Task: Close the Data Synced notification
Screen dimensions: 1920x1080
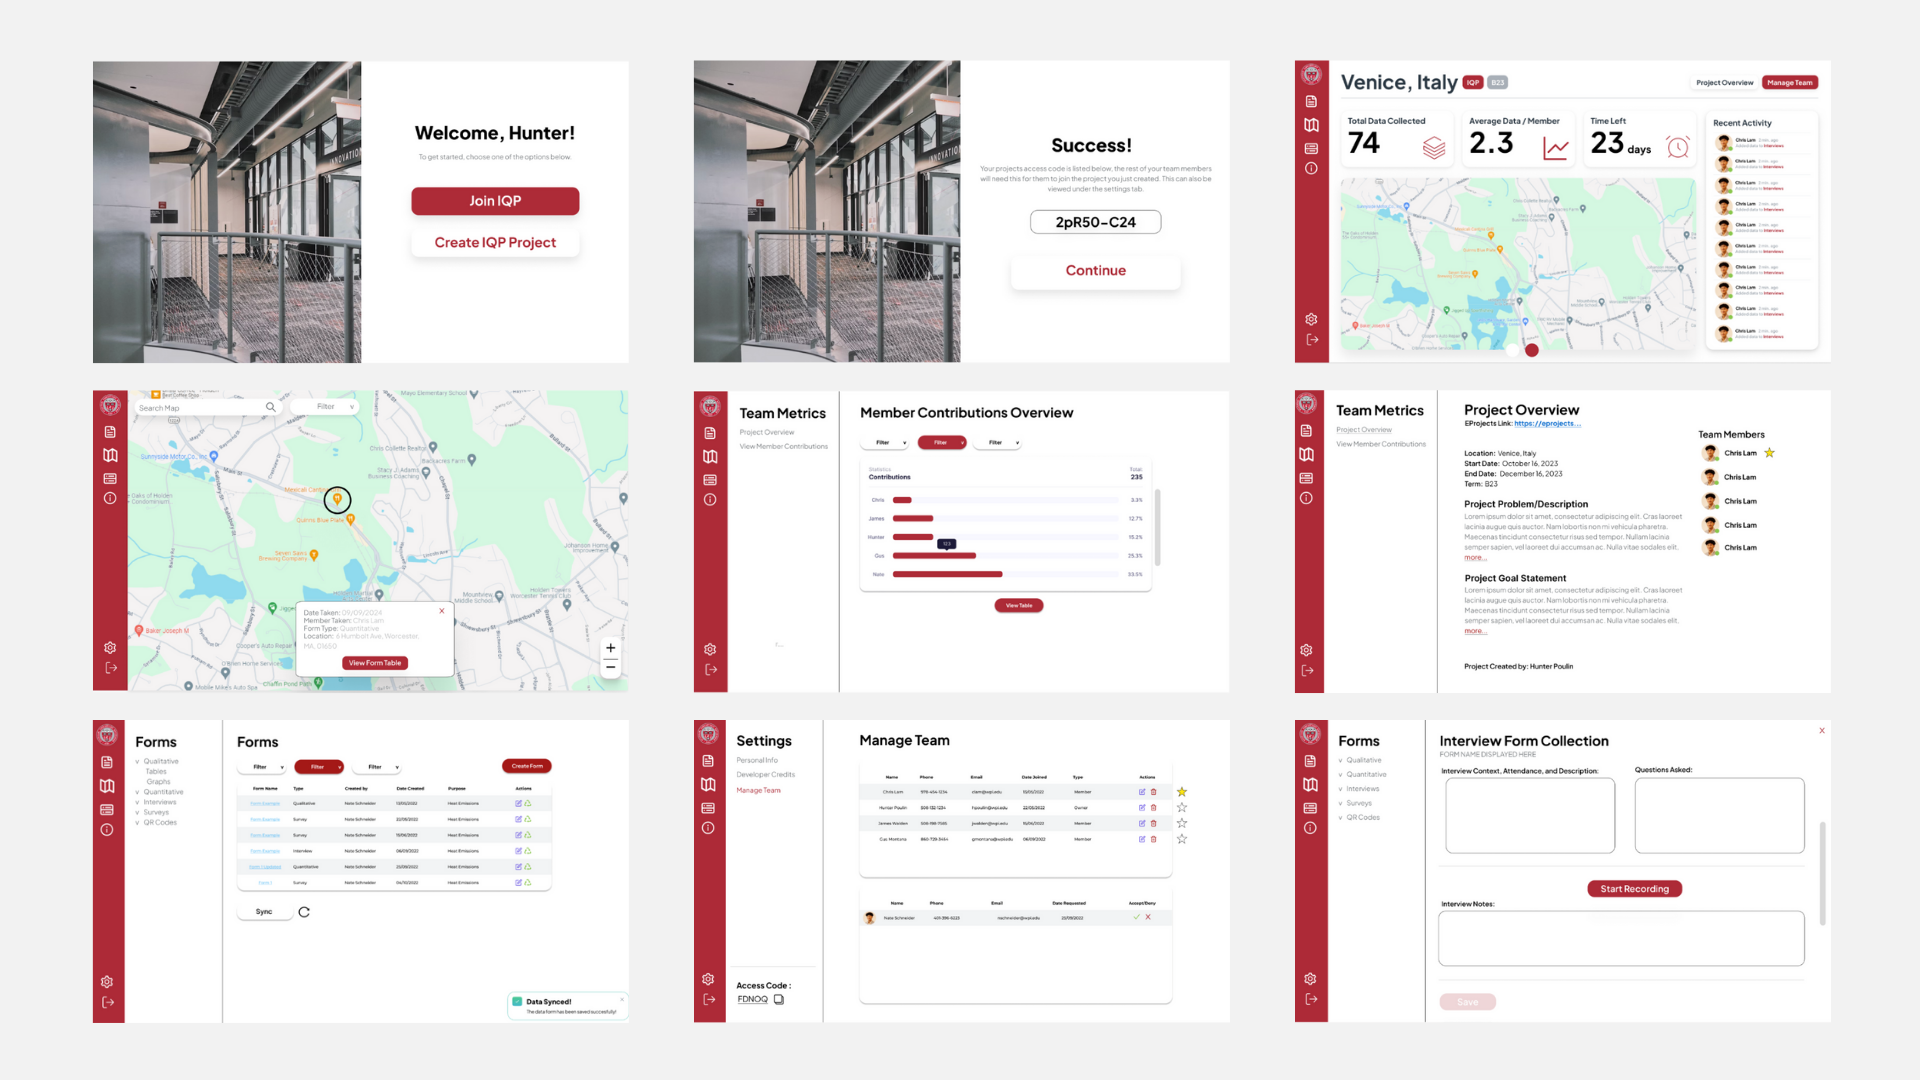Action: coord(621,999)
